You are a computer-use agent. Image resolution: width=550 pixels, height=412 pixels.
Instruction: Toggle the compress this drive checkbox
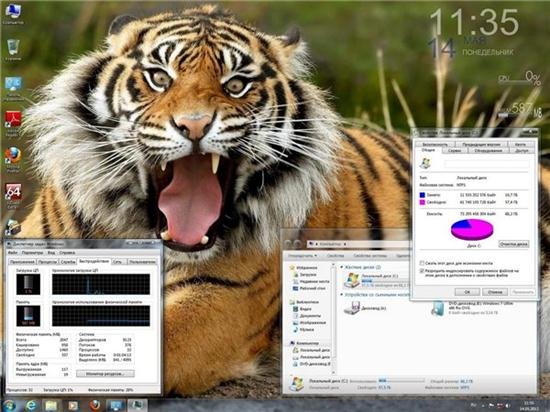422,263
